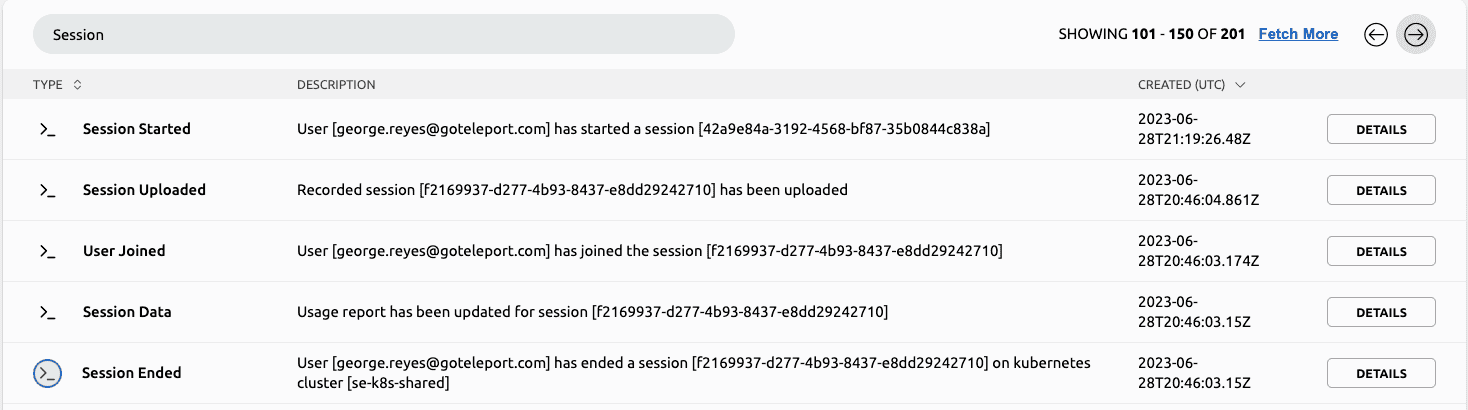Image resolution: width=1468 pixels, height=410 pixels.
Task: Open details for Session Ended event
Action: (1380, 373)
